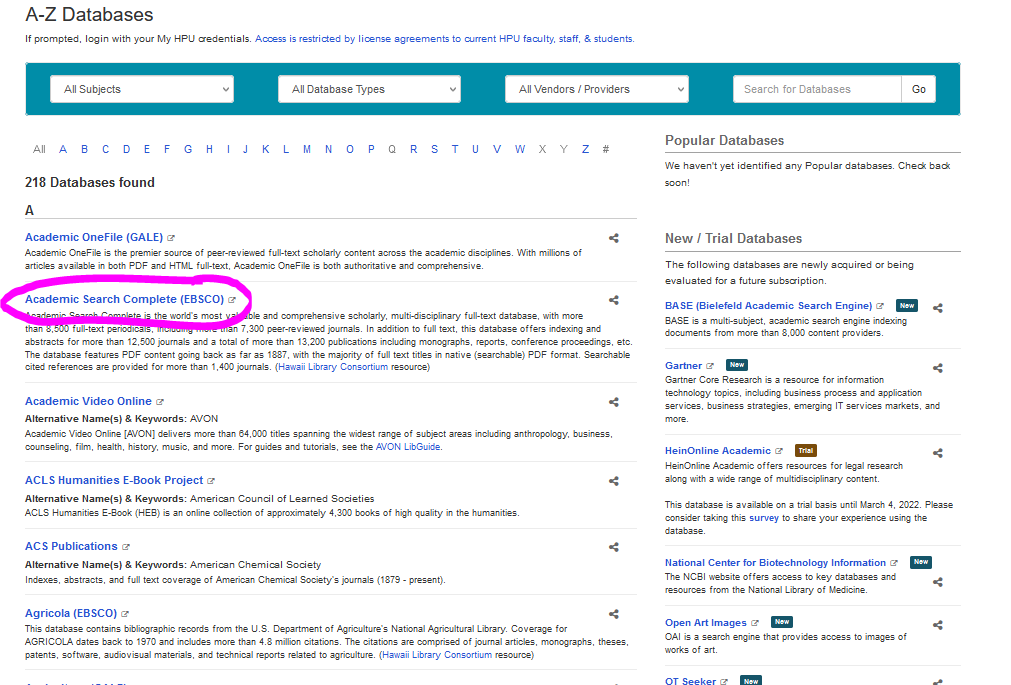The image size is (1011, 685).
Task: Click external link icon beside Gartner
Action: coord(710,366)
